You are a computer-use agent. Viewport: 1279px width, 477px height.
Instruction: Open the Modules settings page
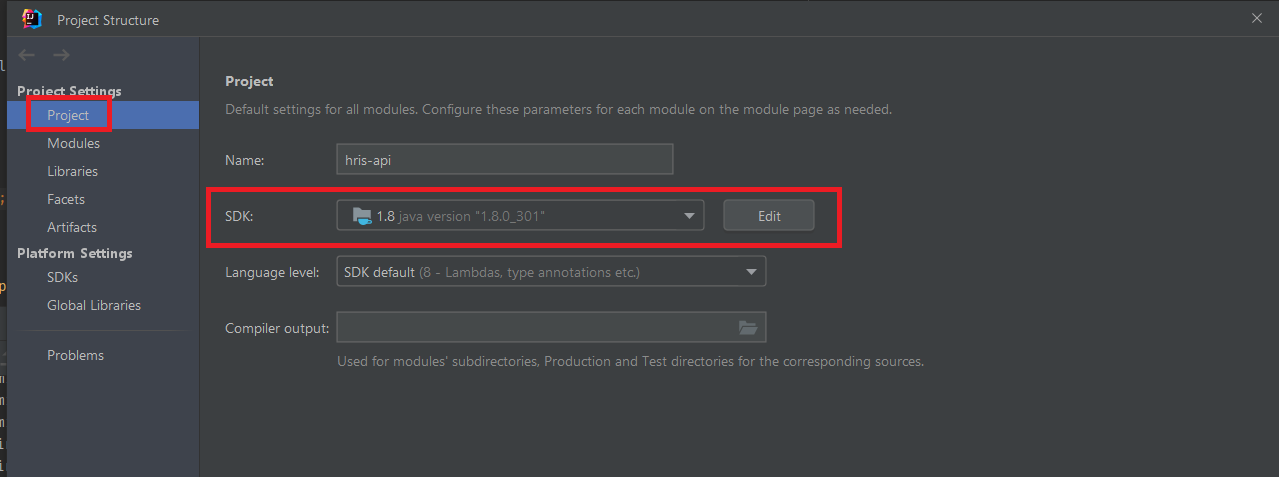coord(73,143)
